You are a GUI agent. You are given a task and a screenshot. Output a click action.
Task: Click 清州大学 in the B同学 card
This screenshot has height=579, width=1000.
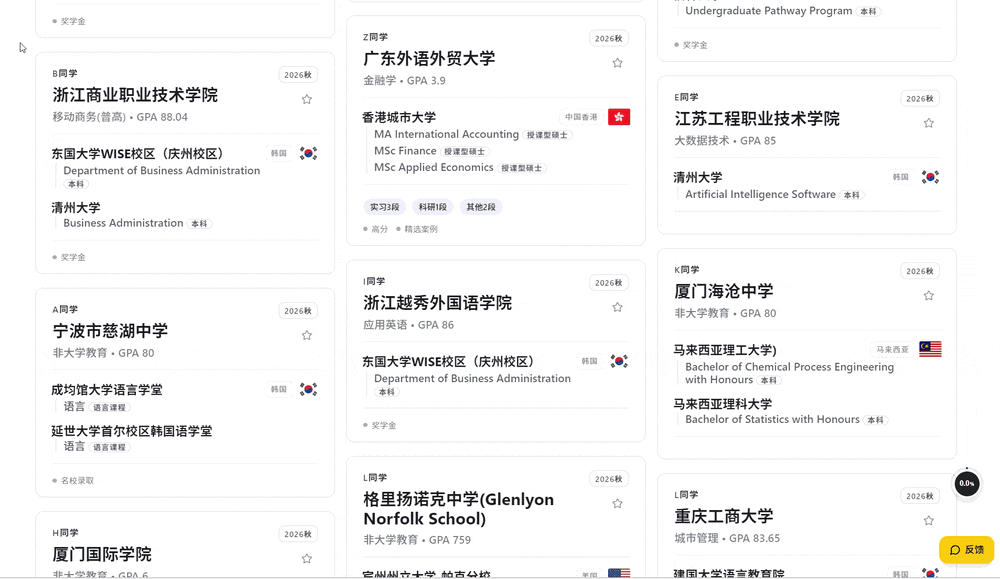pyautogui.click(x=76, y=208)
